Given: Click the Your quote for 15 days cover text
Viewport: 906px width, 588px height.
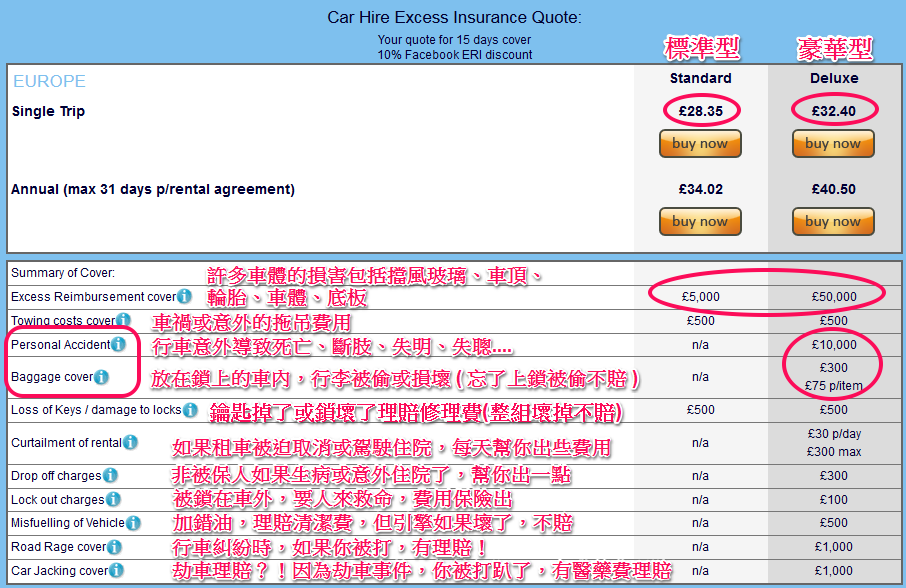Looking at the screenshot, I should (454, 40).
